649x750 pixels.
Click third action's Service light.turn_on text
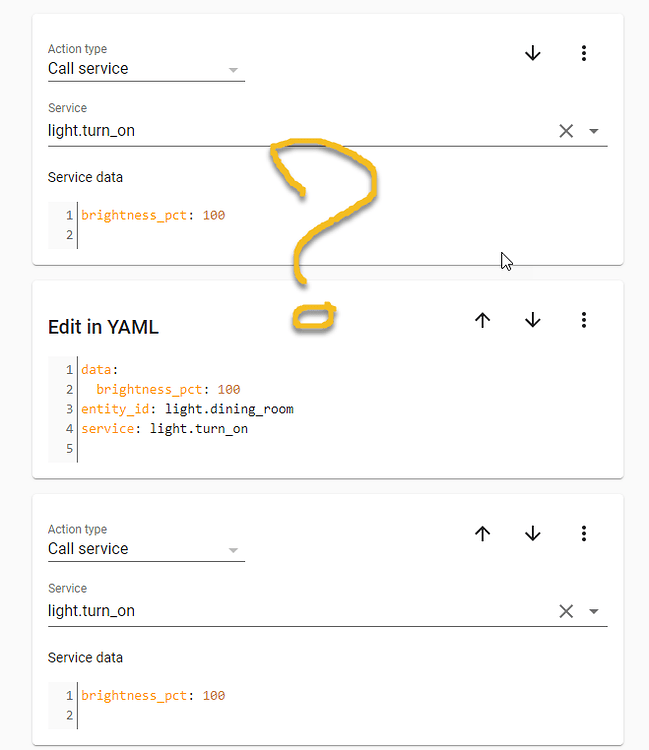click(x=91, y=611)
